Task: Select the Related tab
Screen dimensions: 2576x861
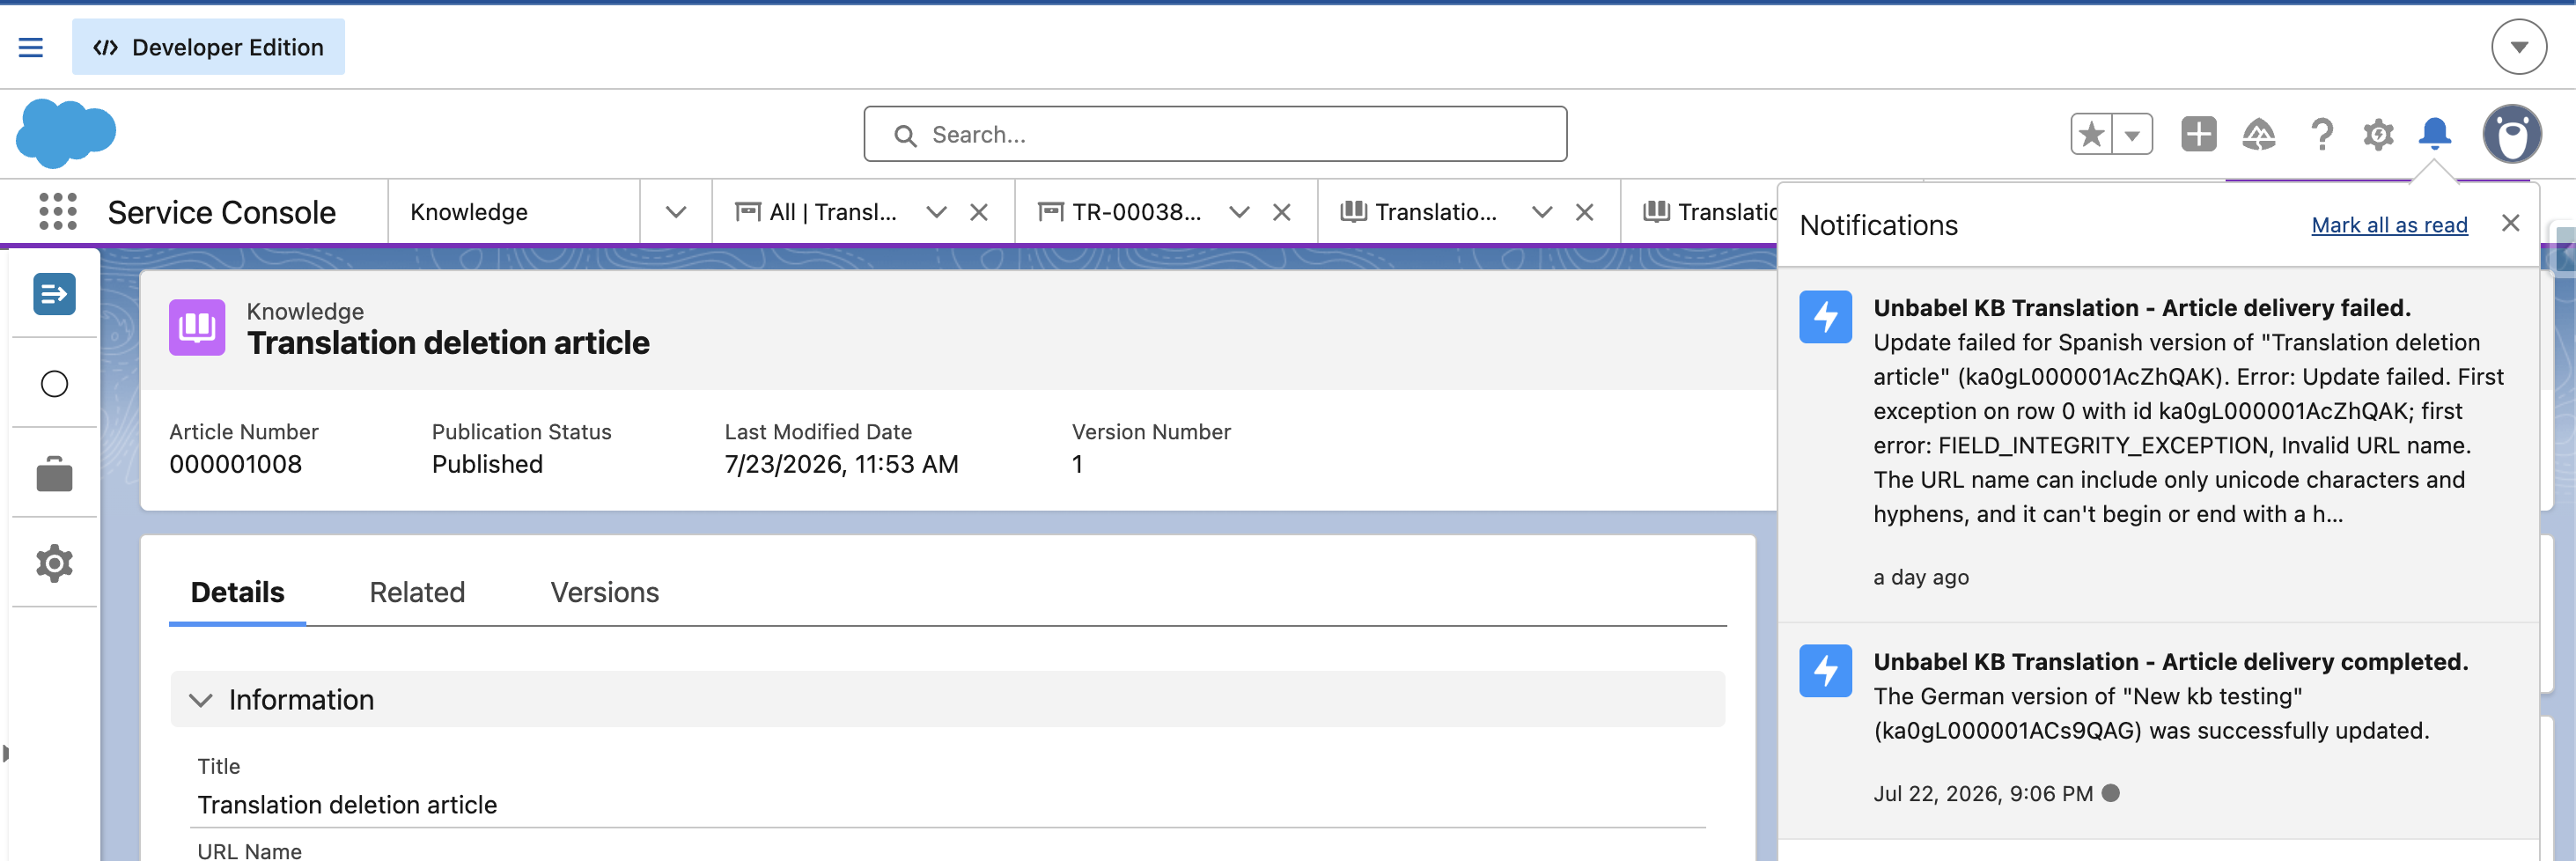Action: pos(417,592)
